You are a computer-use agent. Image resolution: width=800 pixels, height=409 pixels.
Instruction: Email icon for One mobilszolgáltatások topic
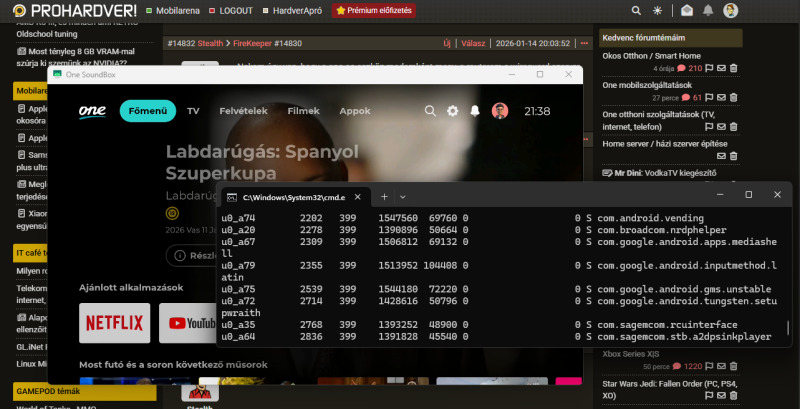point(721,97)
